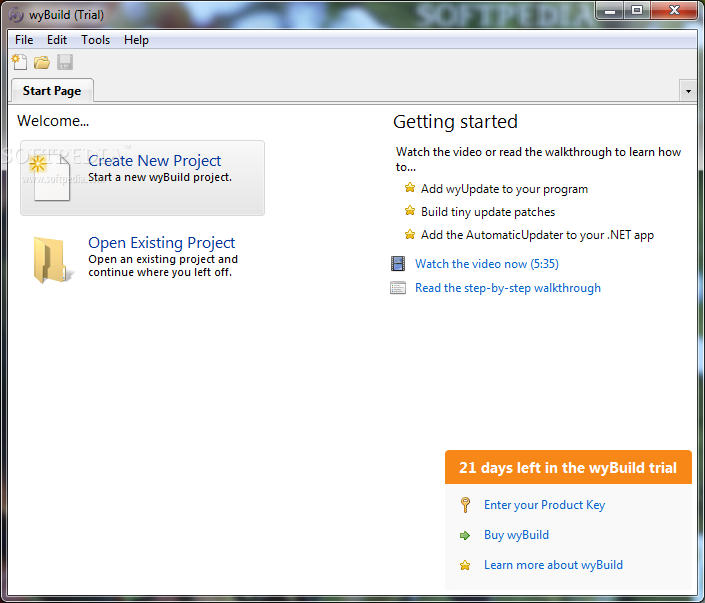705x603 pixels.
Task: Open Watch the video now (5:35) link
Action: [486, 264]
